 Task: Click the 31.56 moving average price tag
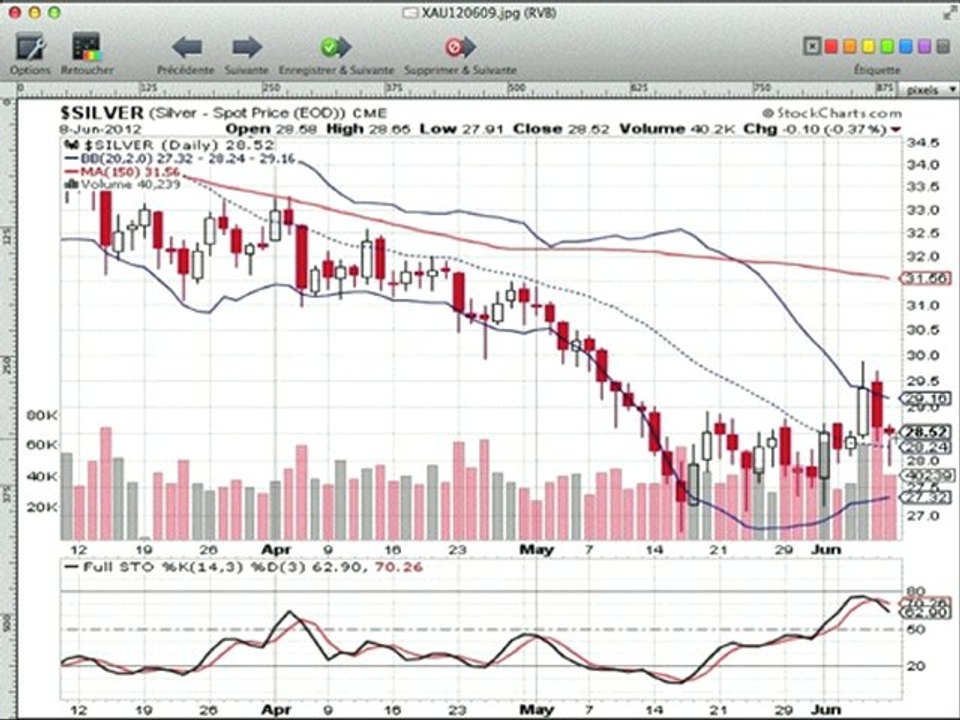pos(926,279)
